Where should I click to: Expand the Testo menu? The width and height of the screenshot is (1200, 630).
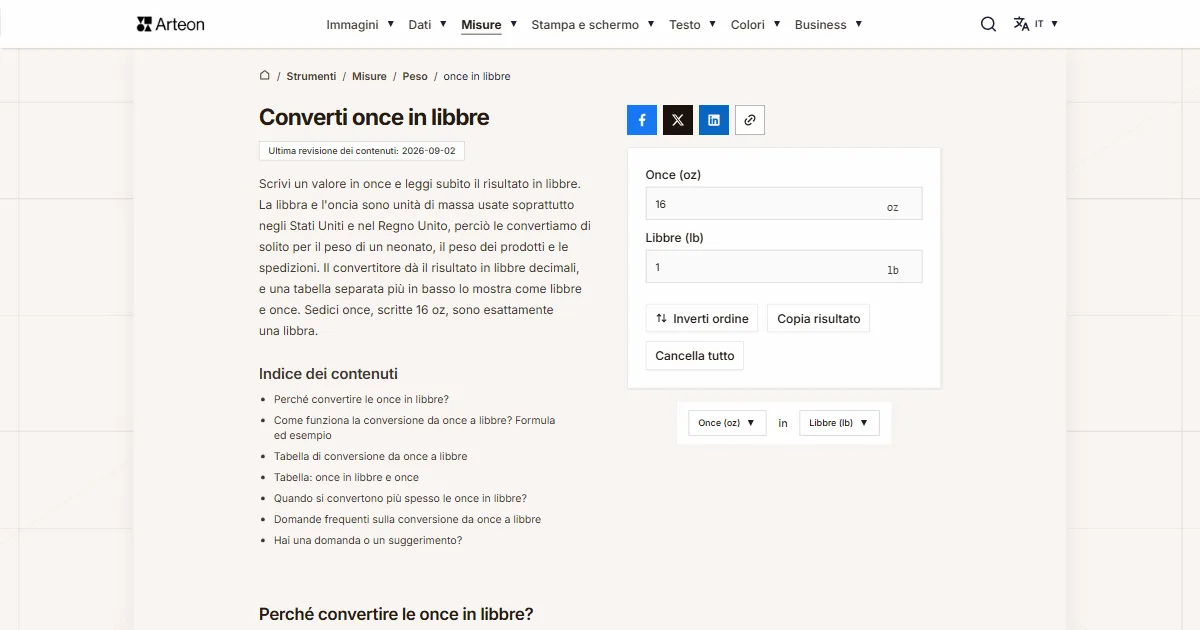[x=693, y=24]
